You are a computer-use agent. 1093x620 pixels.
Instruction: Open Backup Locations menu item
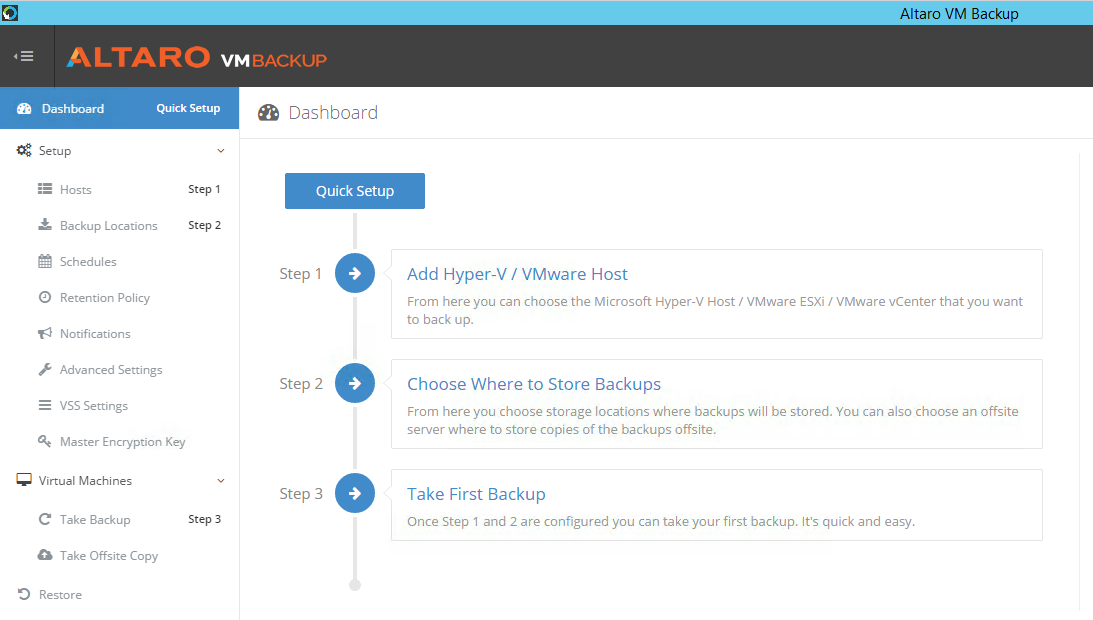coord(109,226)
